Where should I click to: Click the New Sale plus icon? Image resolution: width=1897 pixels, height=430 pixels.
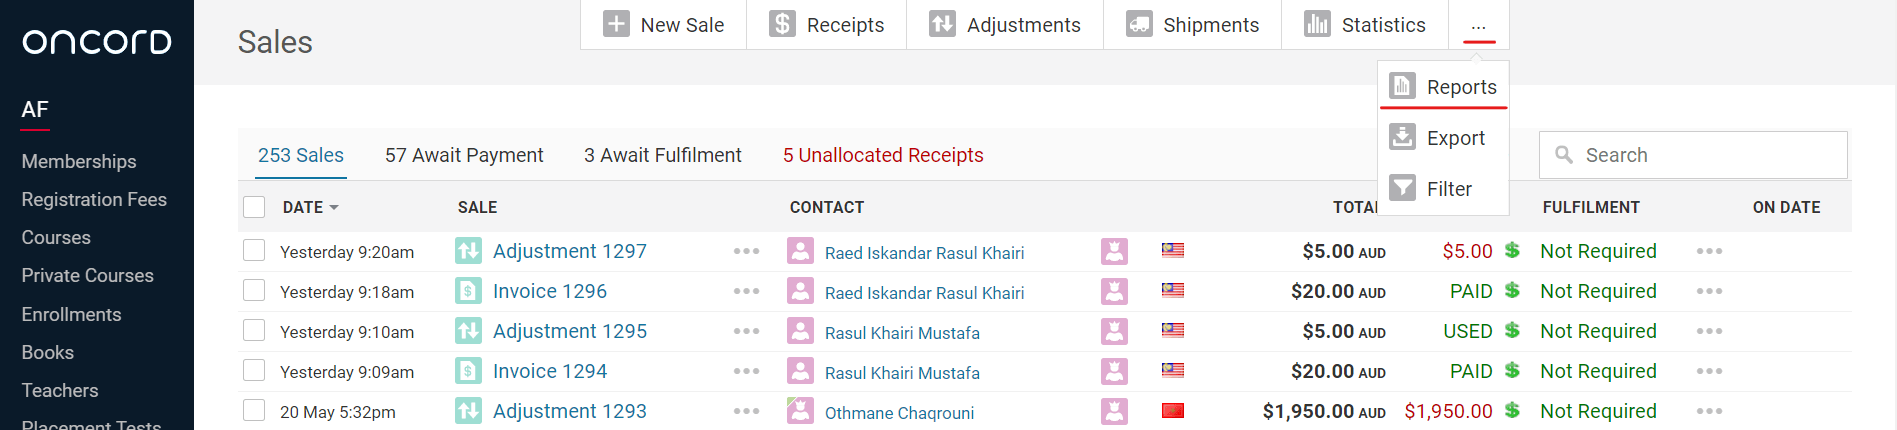pyautogui.click(x=616, y=24)
